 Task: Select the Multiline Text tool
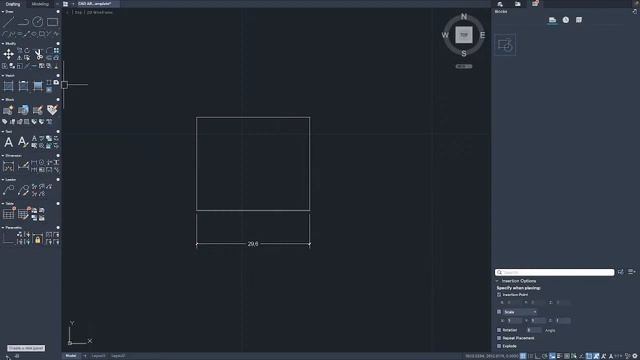click(x=9, y=142)
